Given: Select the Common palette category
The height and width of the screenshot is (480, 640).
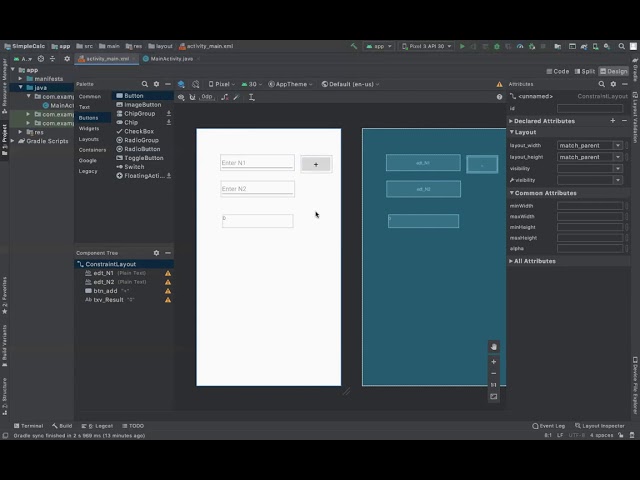Looking at the screenshot, I should [90, 96].
